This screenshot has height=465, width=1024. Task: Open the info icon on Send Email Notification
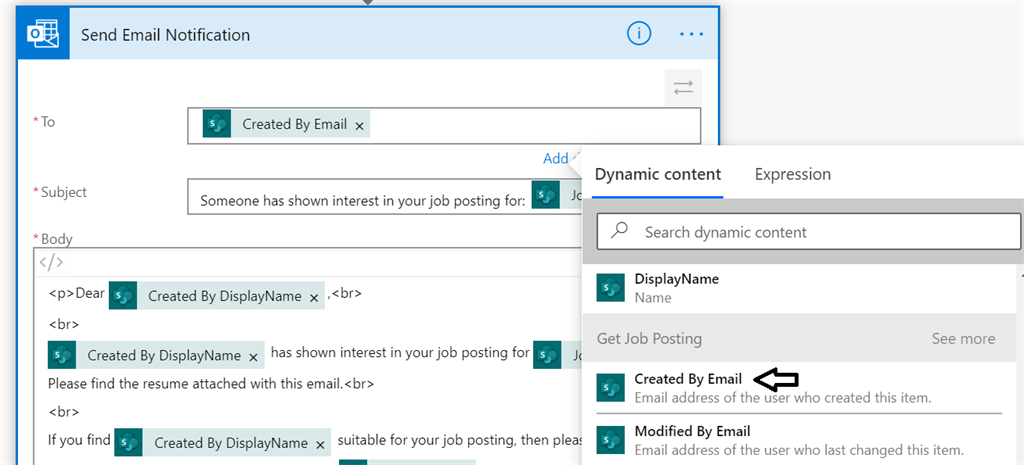pyautogui.click(x=639, y=33)
